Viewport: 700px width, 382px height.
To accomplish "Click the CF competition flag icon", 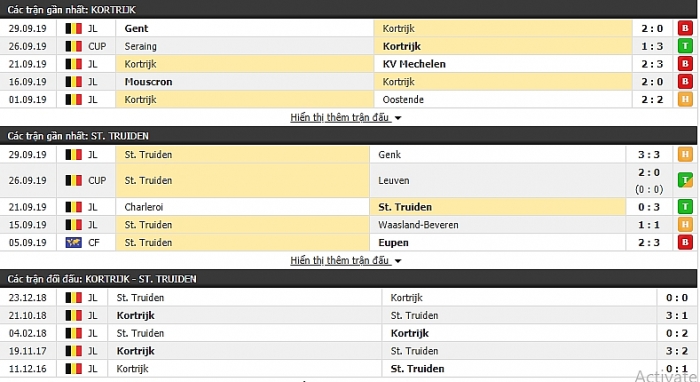I will tap(74, 243).
